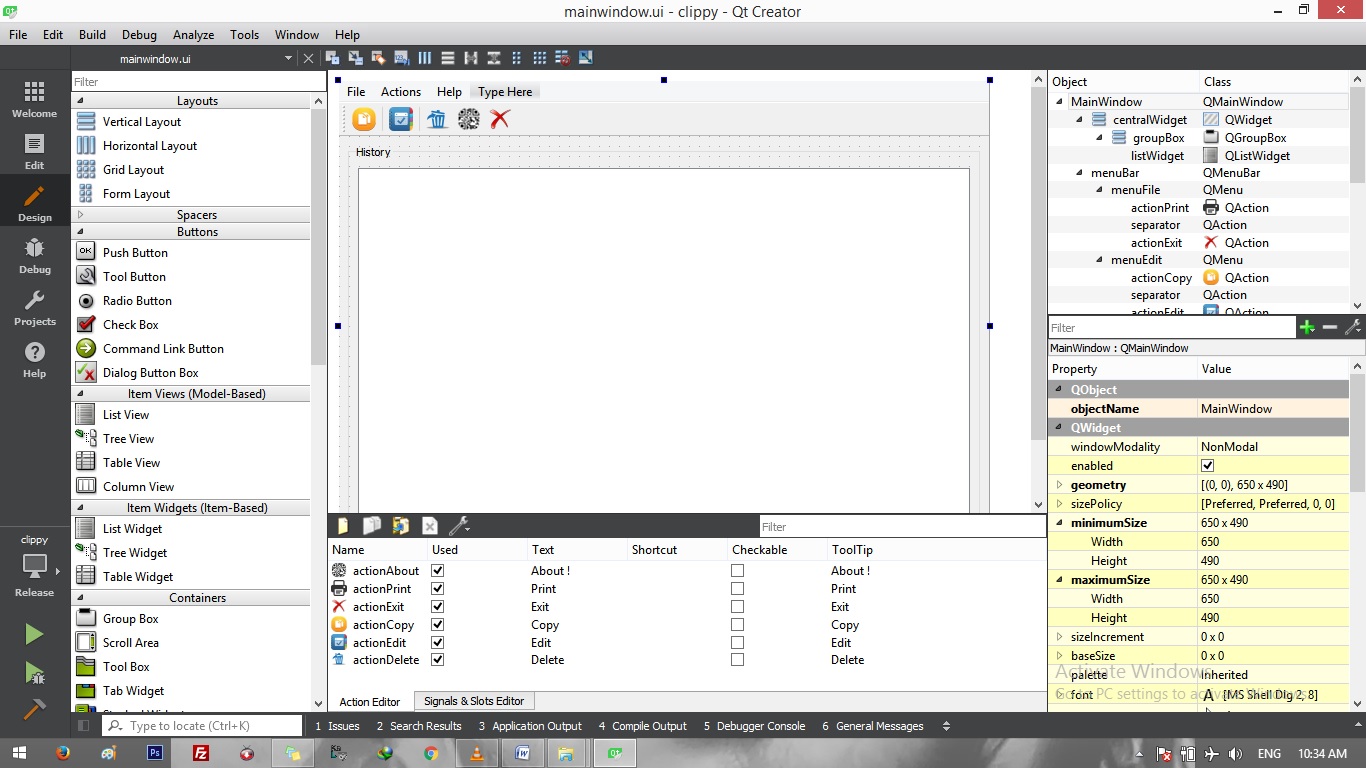
Task: Expand the geometry property
Action: point(1060,484)
